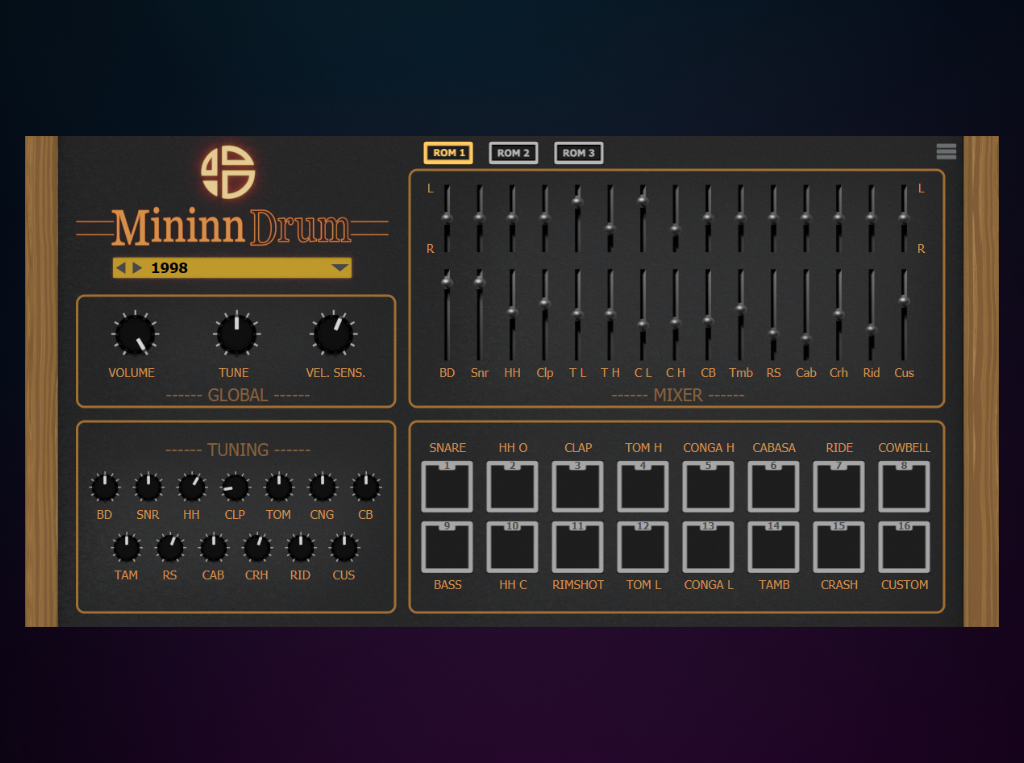Click the Snr pan slider handle
This screenshot has height=763, width=1024.
click(x=479, y=217)
